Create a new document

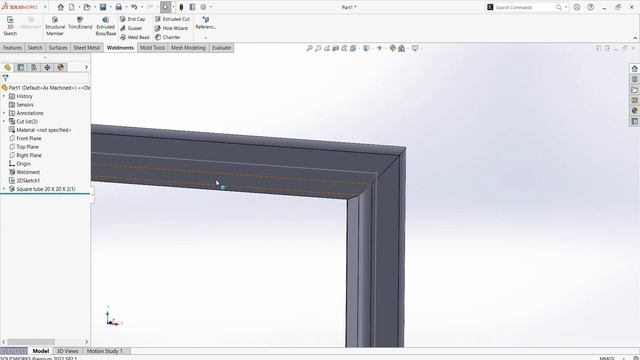(72, 7)
